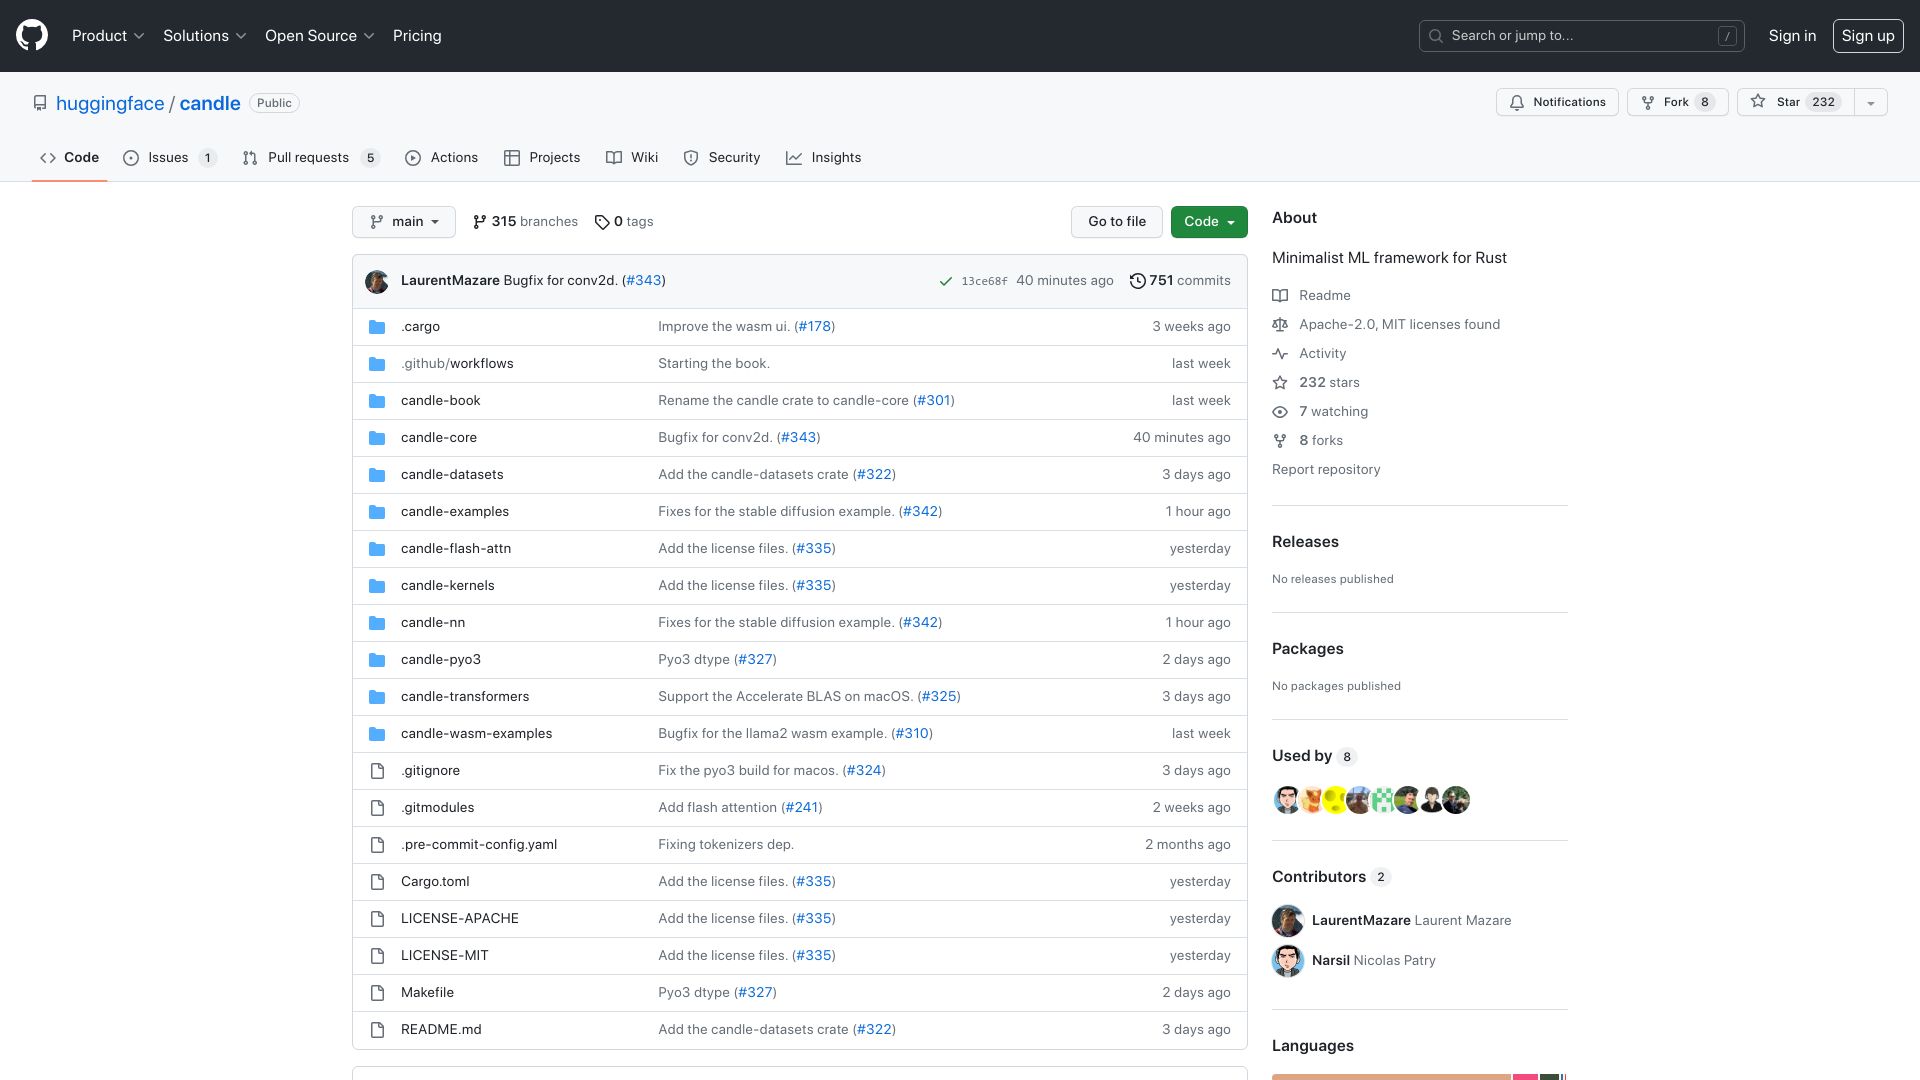Image resolution: width=1920 pixels, height=1080 pixels.
Task: Click the candle-core folder icon
Action: click(x=377, y=438)
